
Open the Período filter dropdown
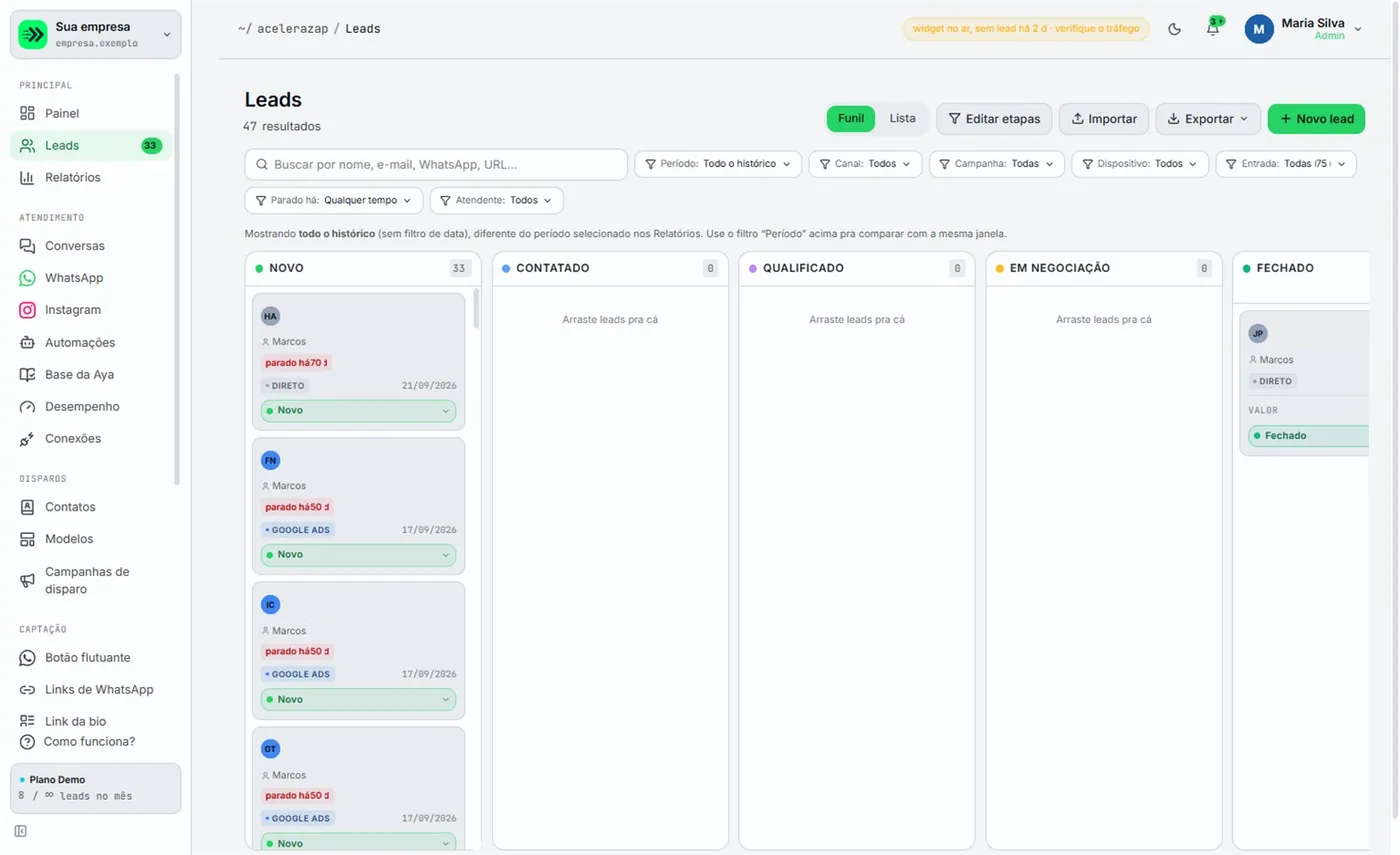pyautogui.click(x=718, y=164)
